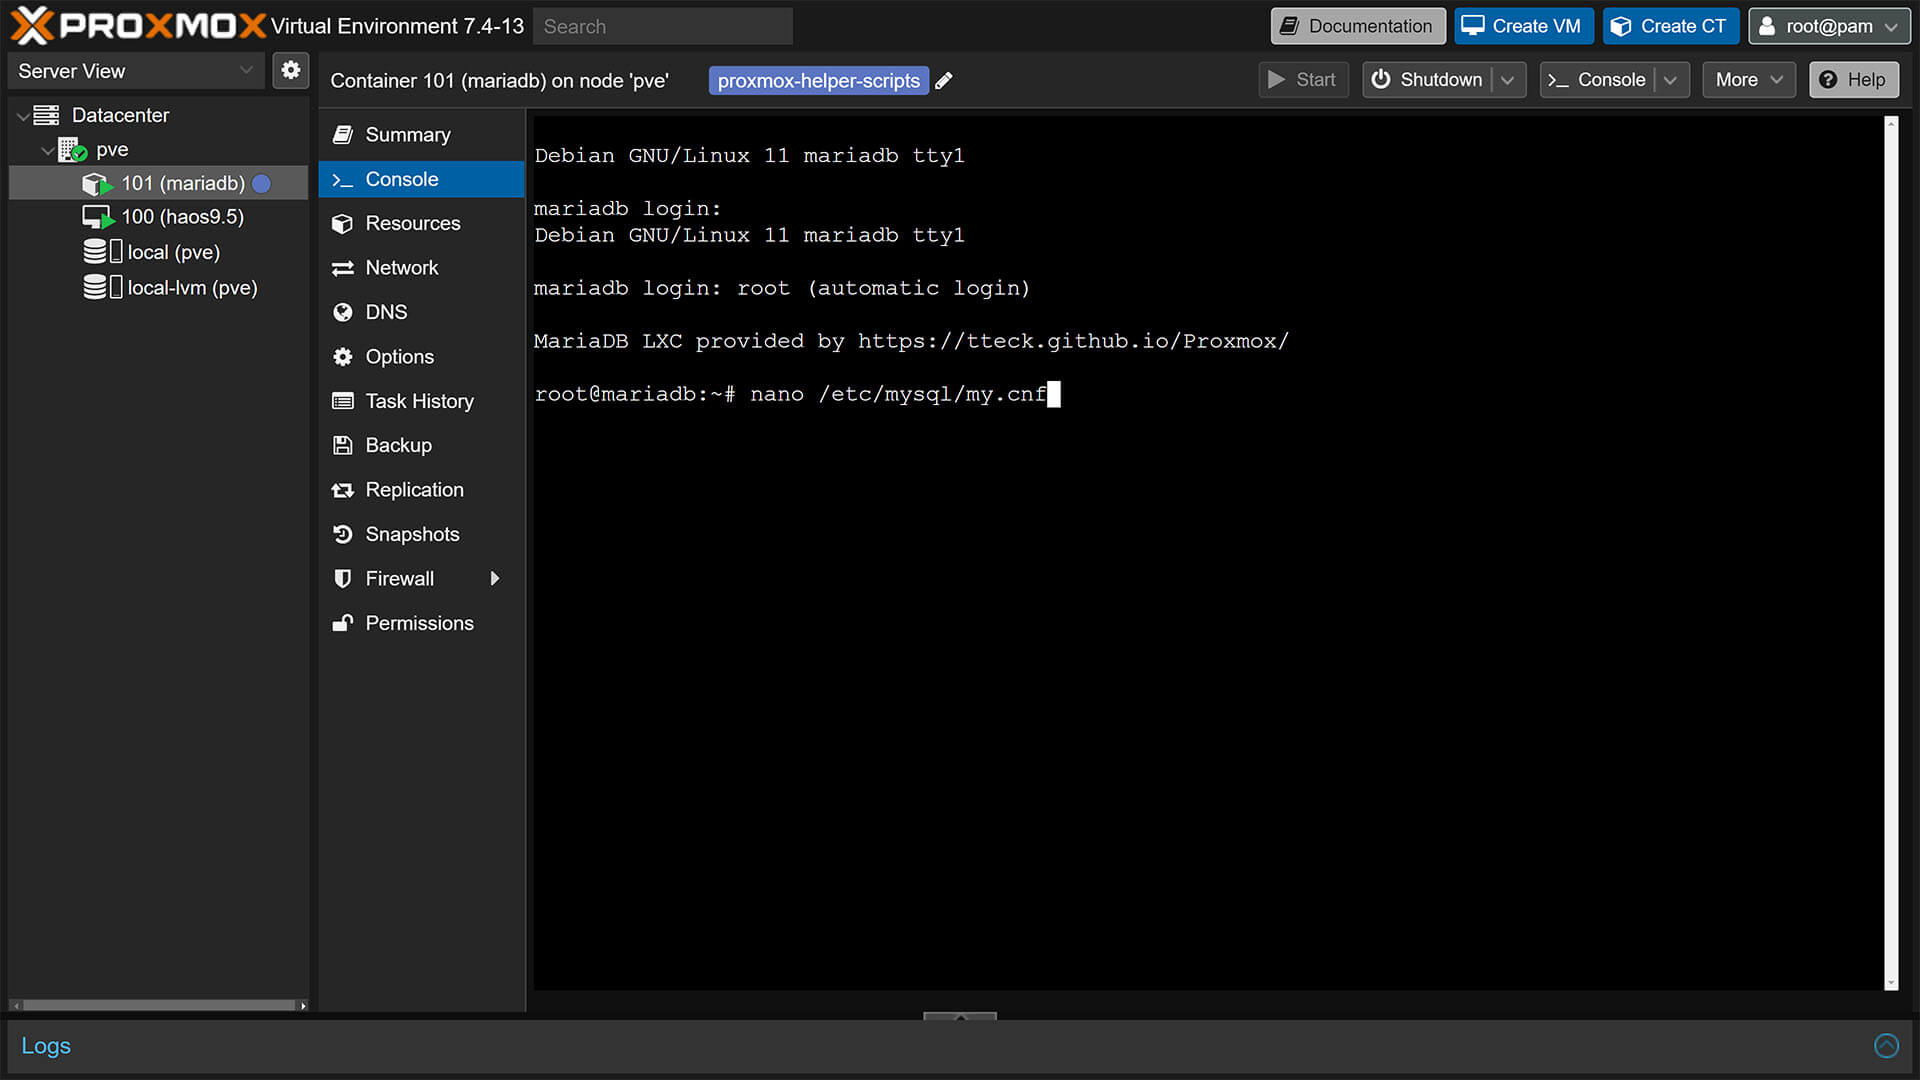The width and height of the screenshot is (1920, 1080).
Task: Open the Permissions section
Action: 343,623
